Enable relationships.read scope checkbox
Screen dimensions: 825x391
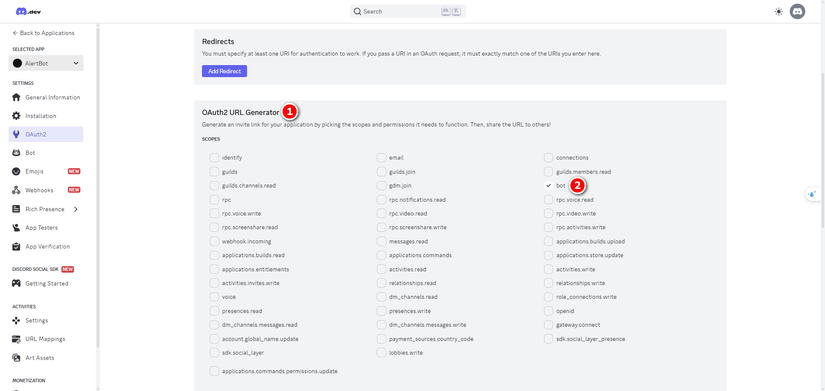point(381,283)
